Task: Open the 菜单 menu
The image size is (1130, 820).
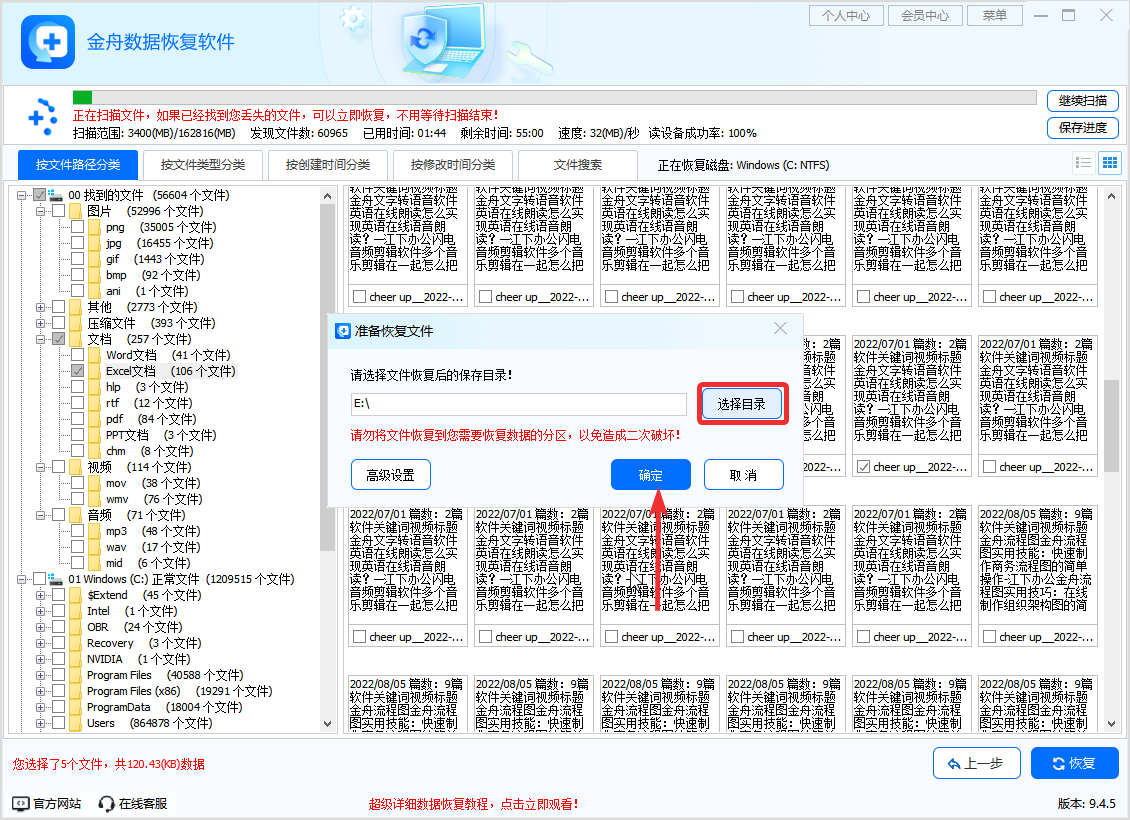Action: (x=995, y=15)
